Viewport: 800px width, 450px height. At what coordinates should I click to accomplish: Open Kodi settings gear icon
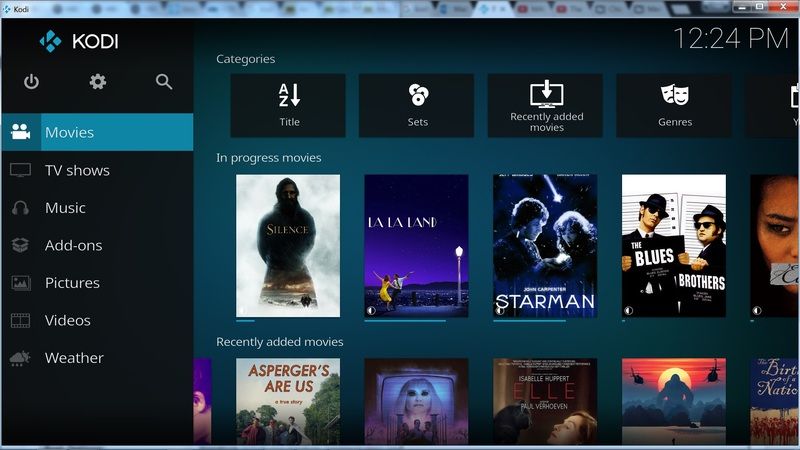point(97,82)
